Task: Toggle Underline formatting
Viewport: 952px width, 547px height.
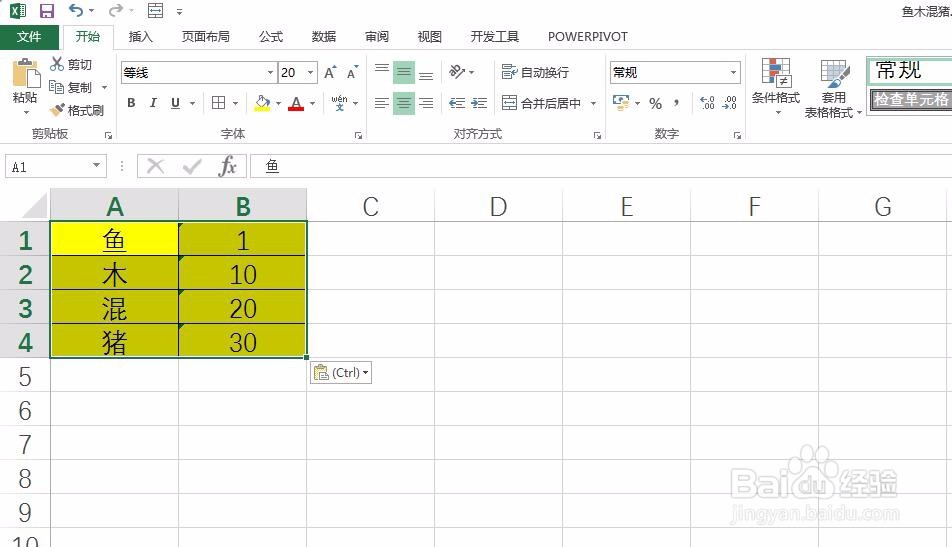Action: tap(175, 103)
